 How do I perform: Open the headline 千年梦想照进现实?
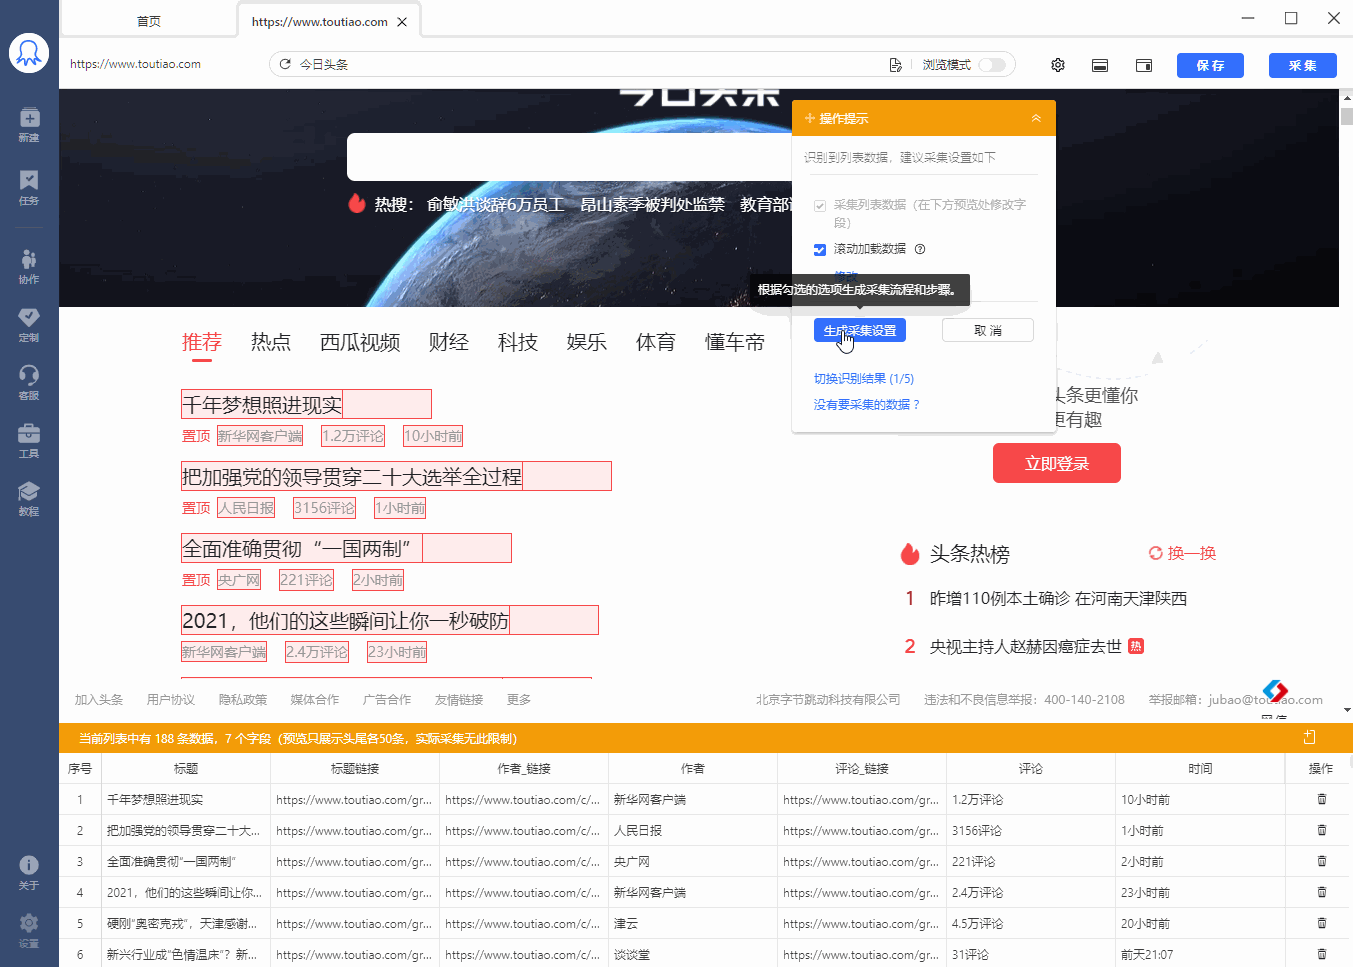[262, 404]
